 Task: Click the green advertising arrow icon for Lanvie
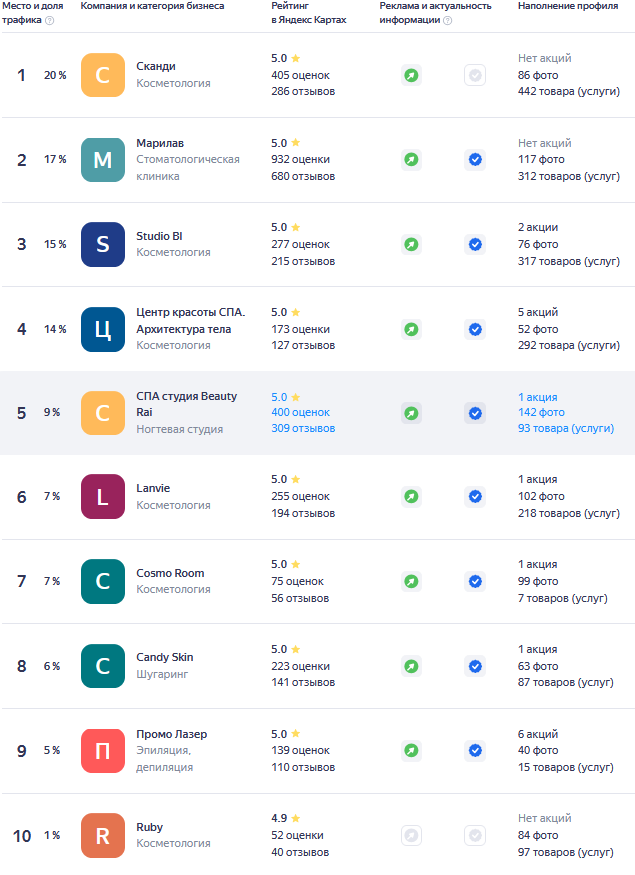[x=411, y=497]
